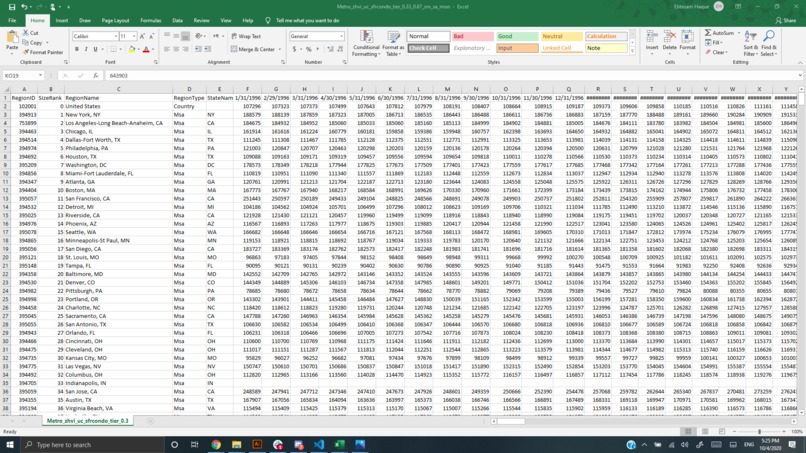
Task: Click the Increase Indent icon
Action: [208, 49]
